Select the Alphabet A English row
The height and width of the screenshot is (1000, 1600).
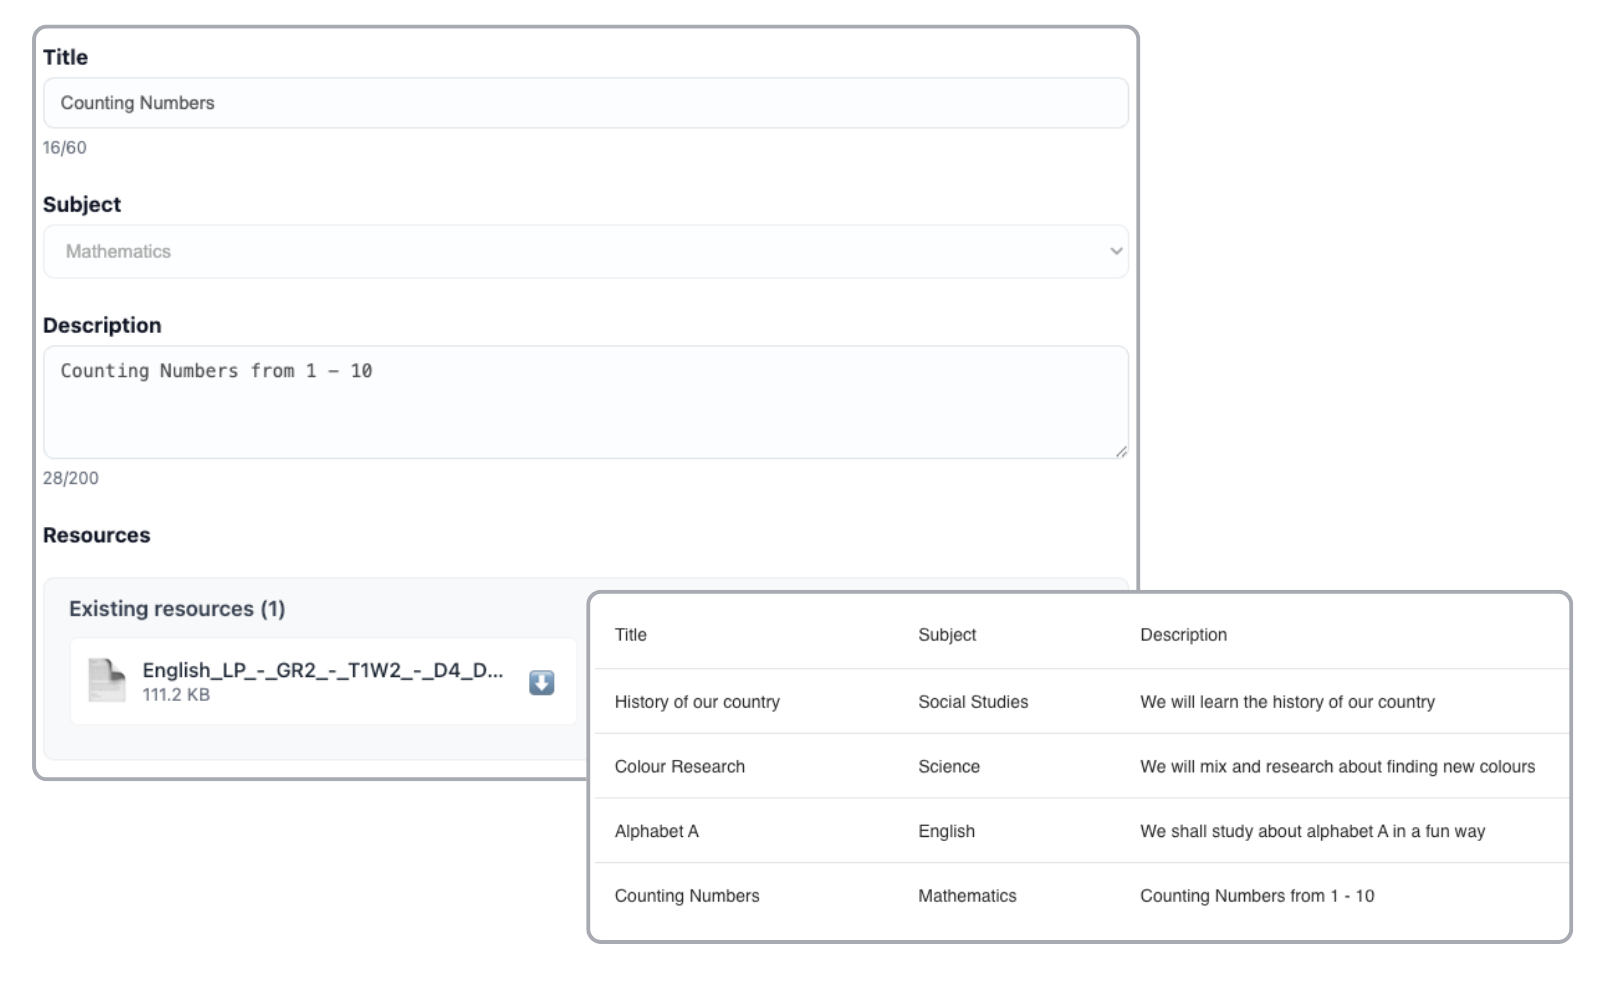tap(657, 831)
